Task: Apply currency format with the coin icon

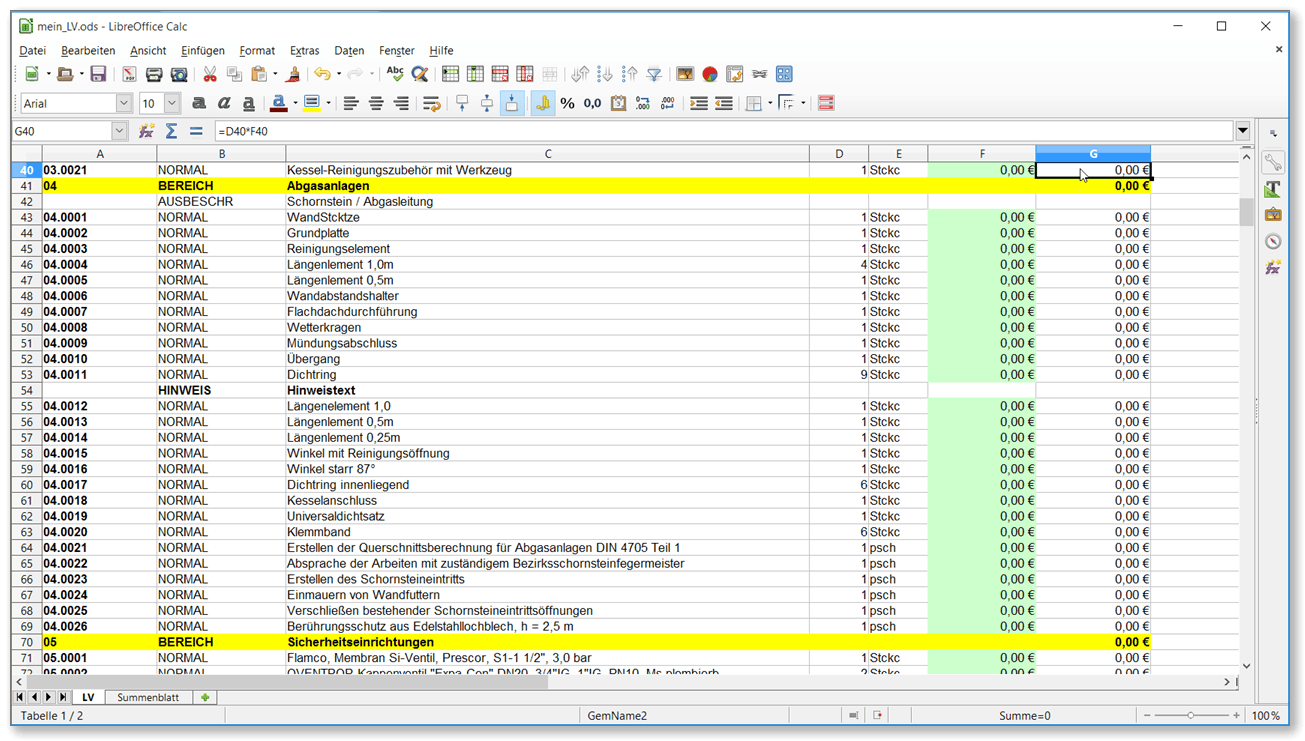Action: point(543,103)
